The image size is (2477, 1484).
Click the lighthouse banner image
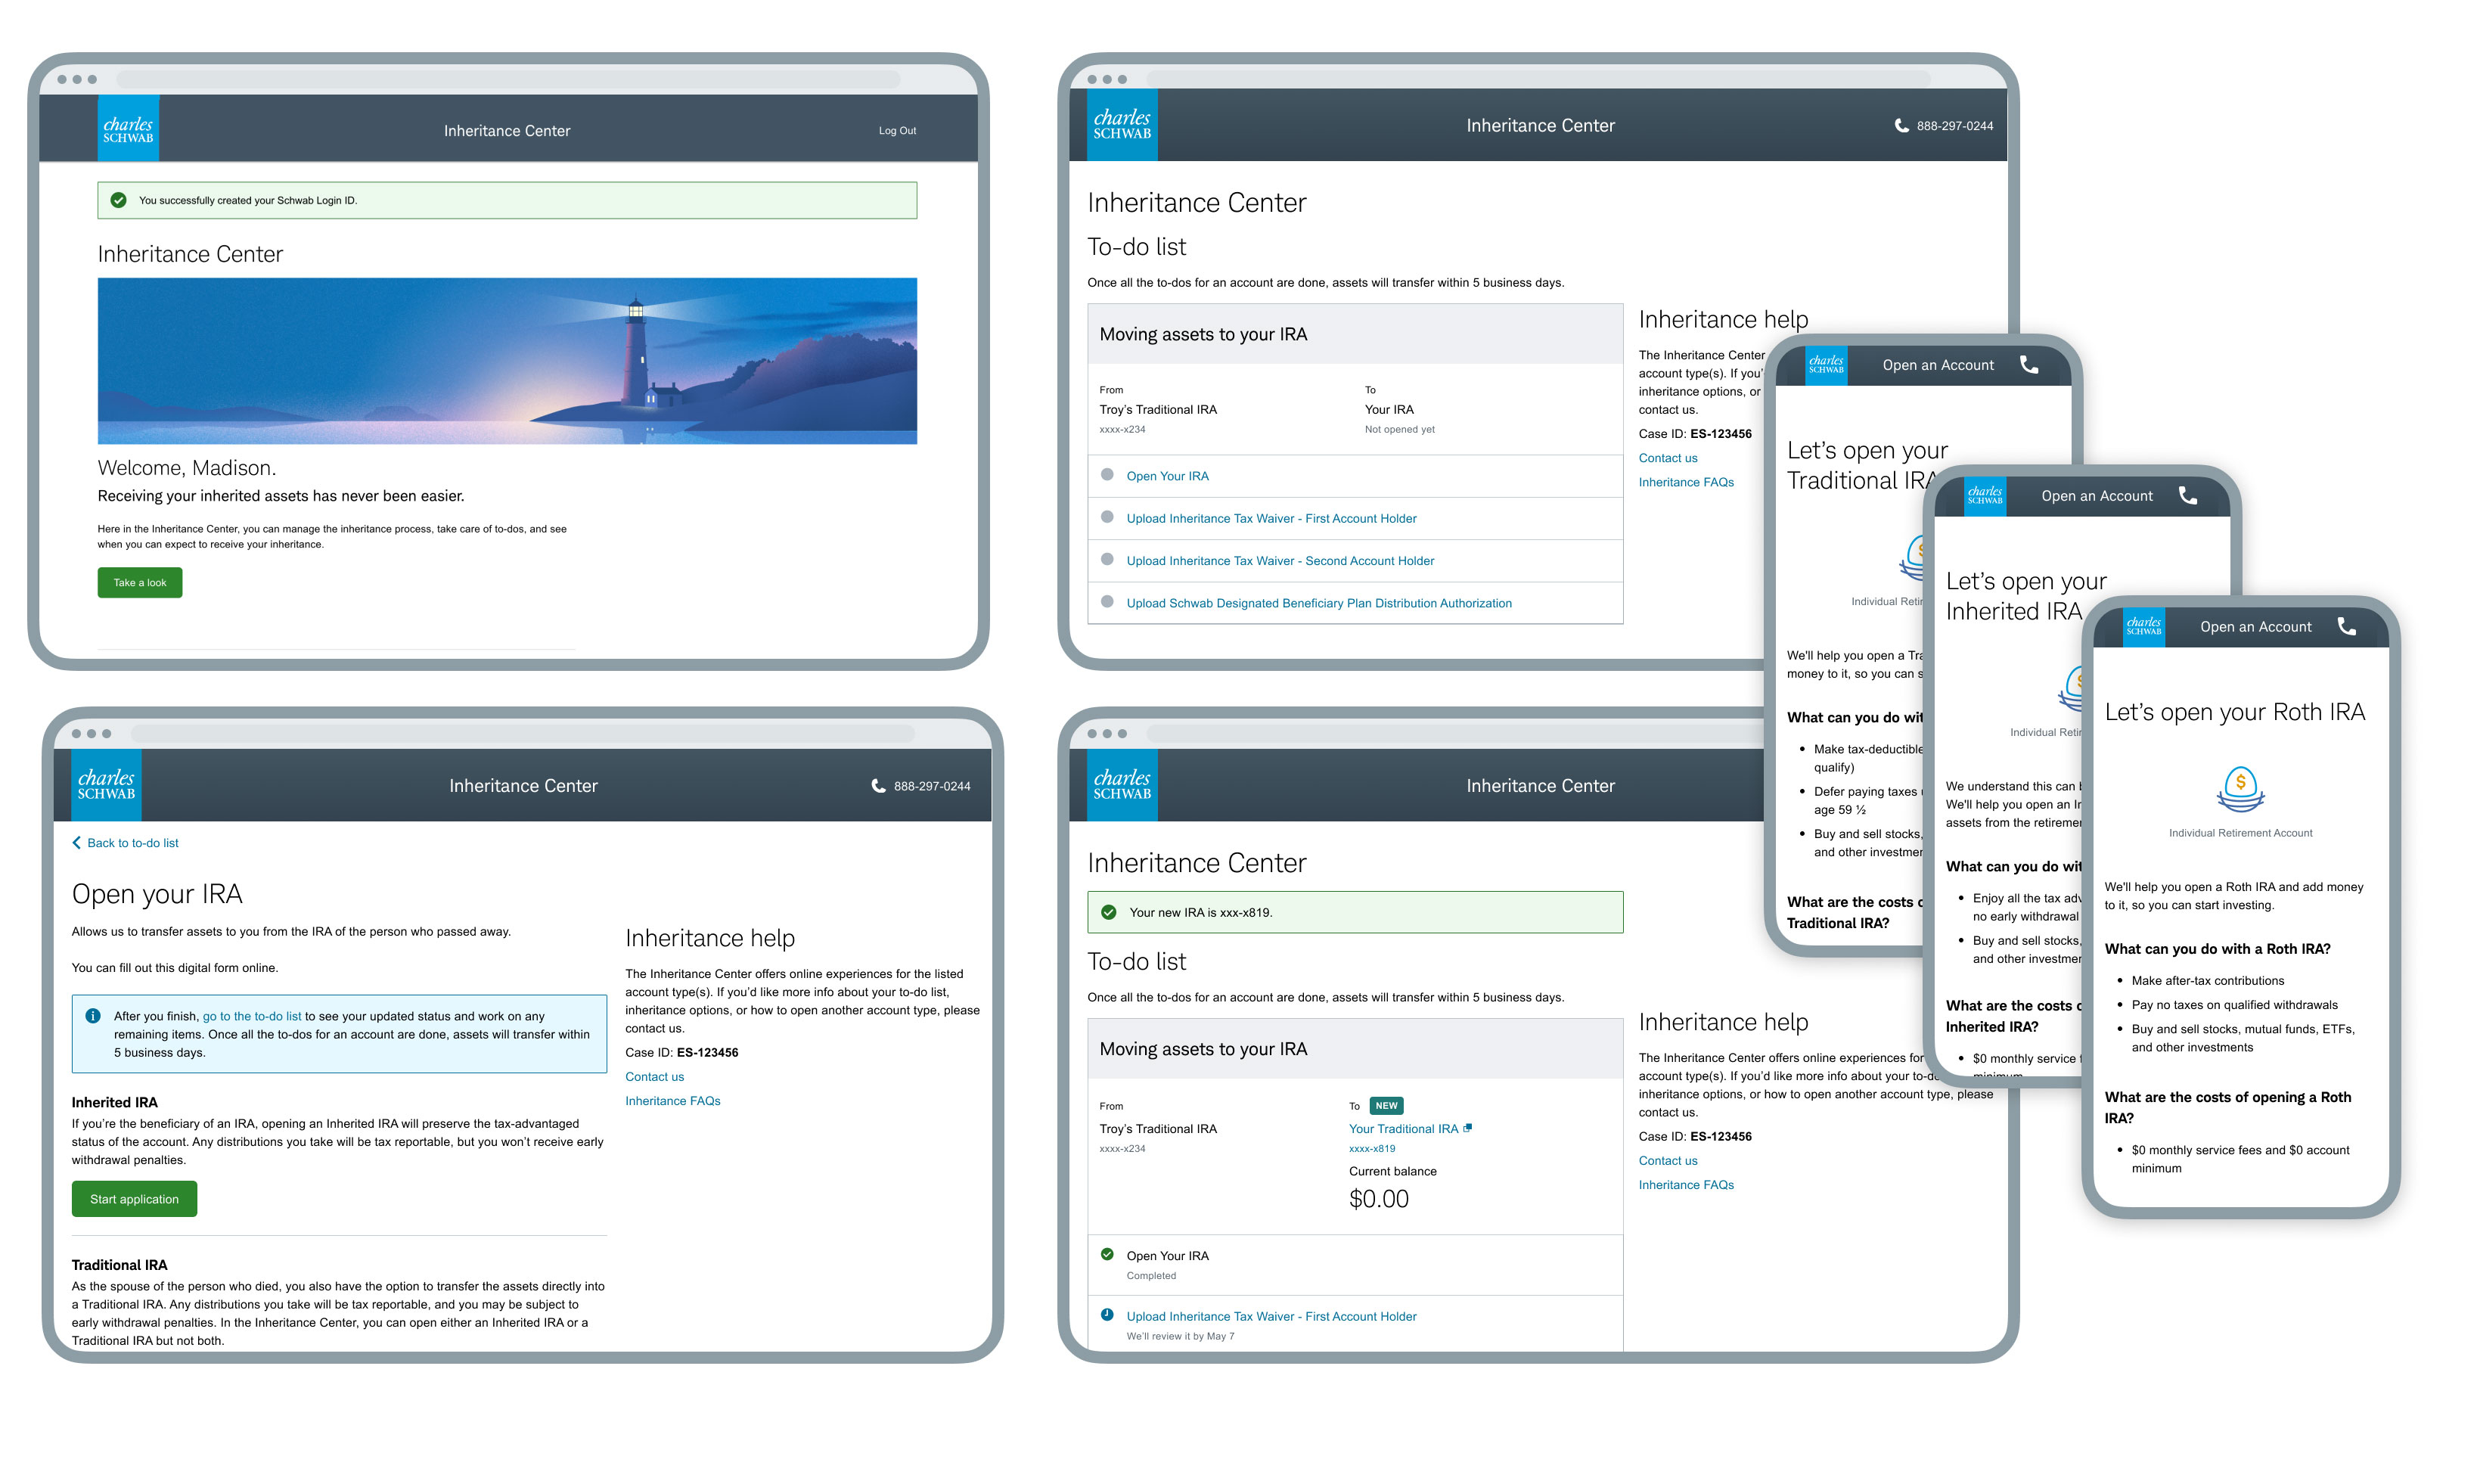(x=507, y=360)
